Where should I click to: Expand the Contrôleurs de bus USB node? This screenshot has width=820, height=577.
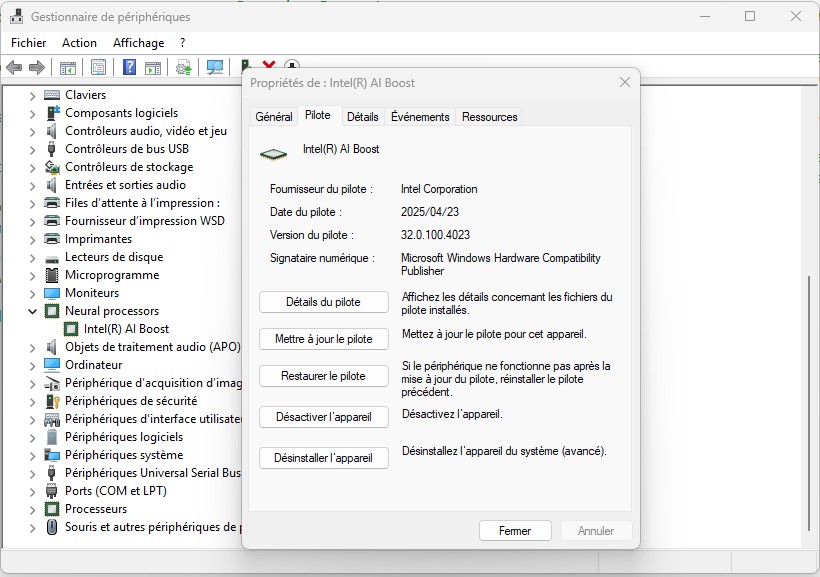tap(32, 149)
